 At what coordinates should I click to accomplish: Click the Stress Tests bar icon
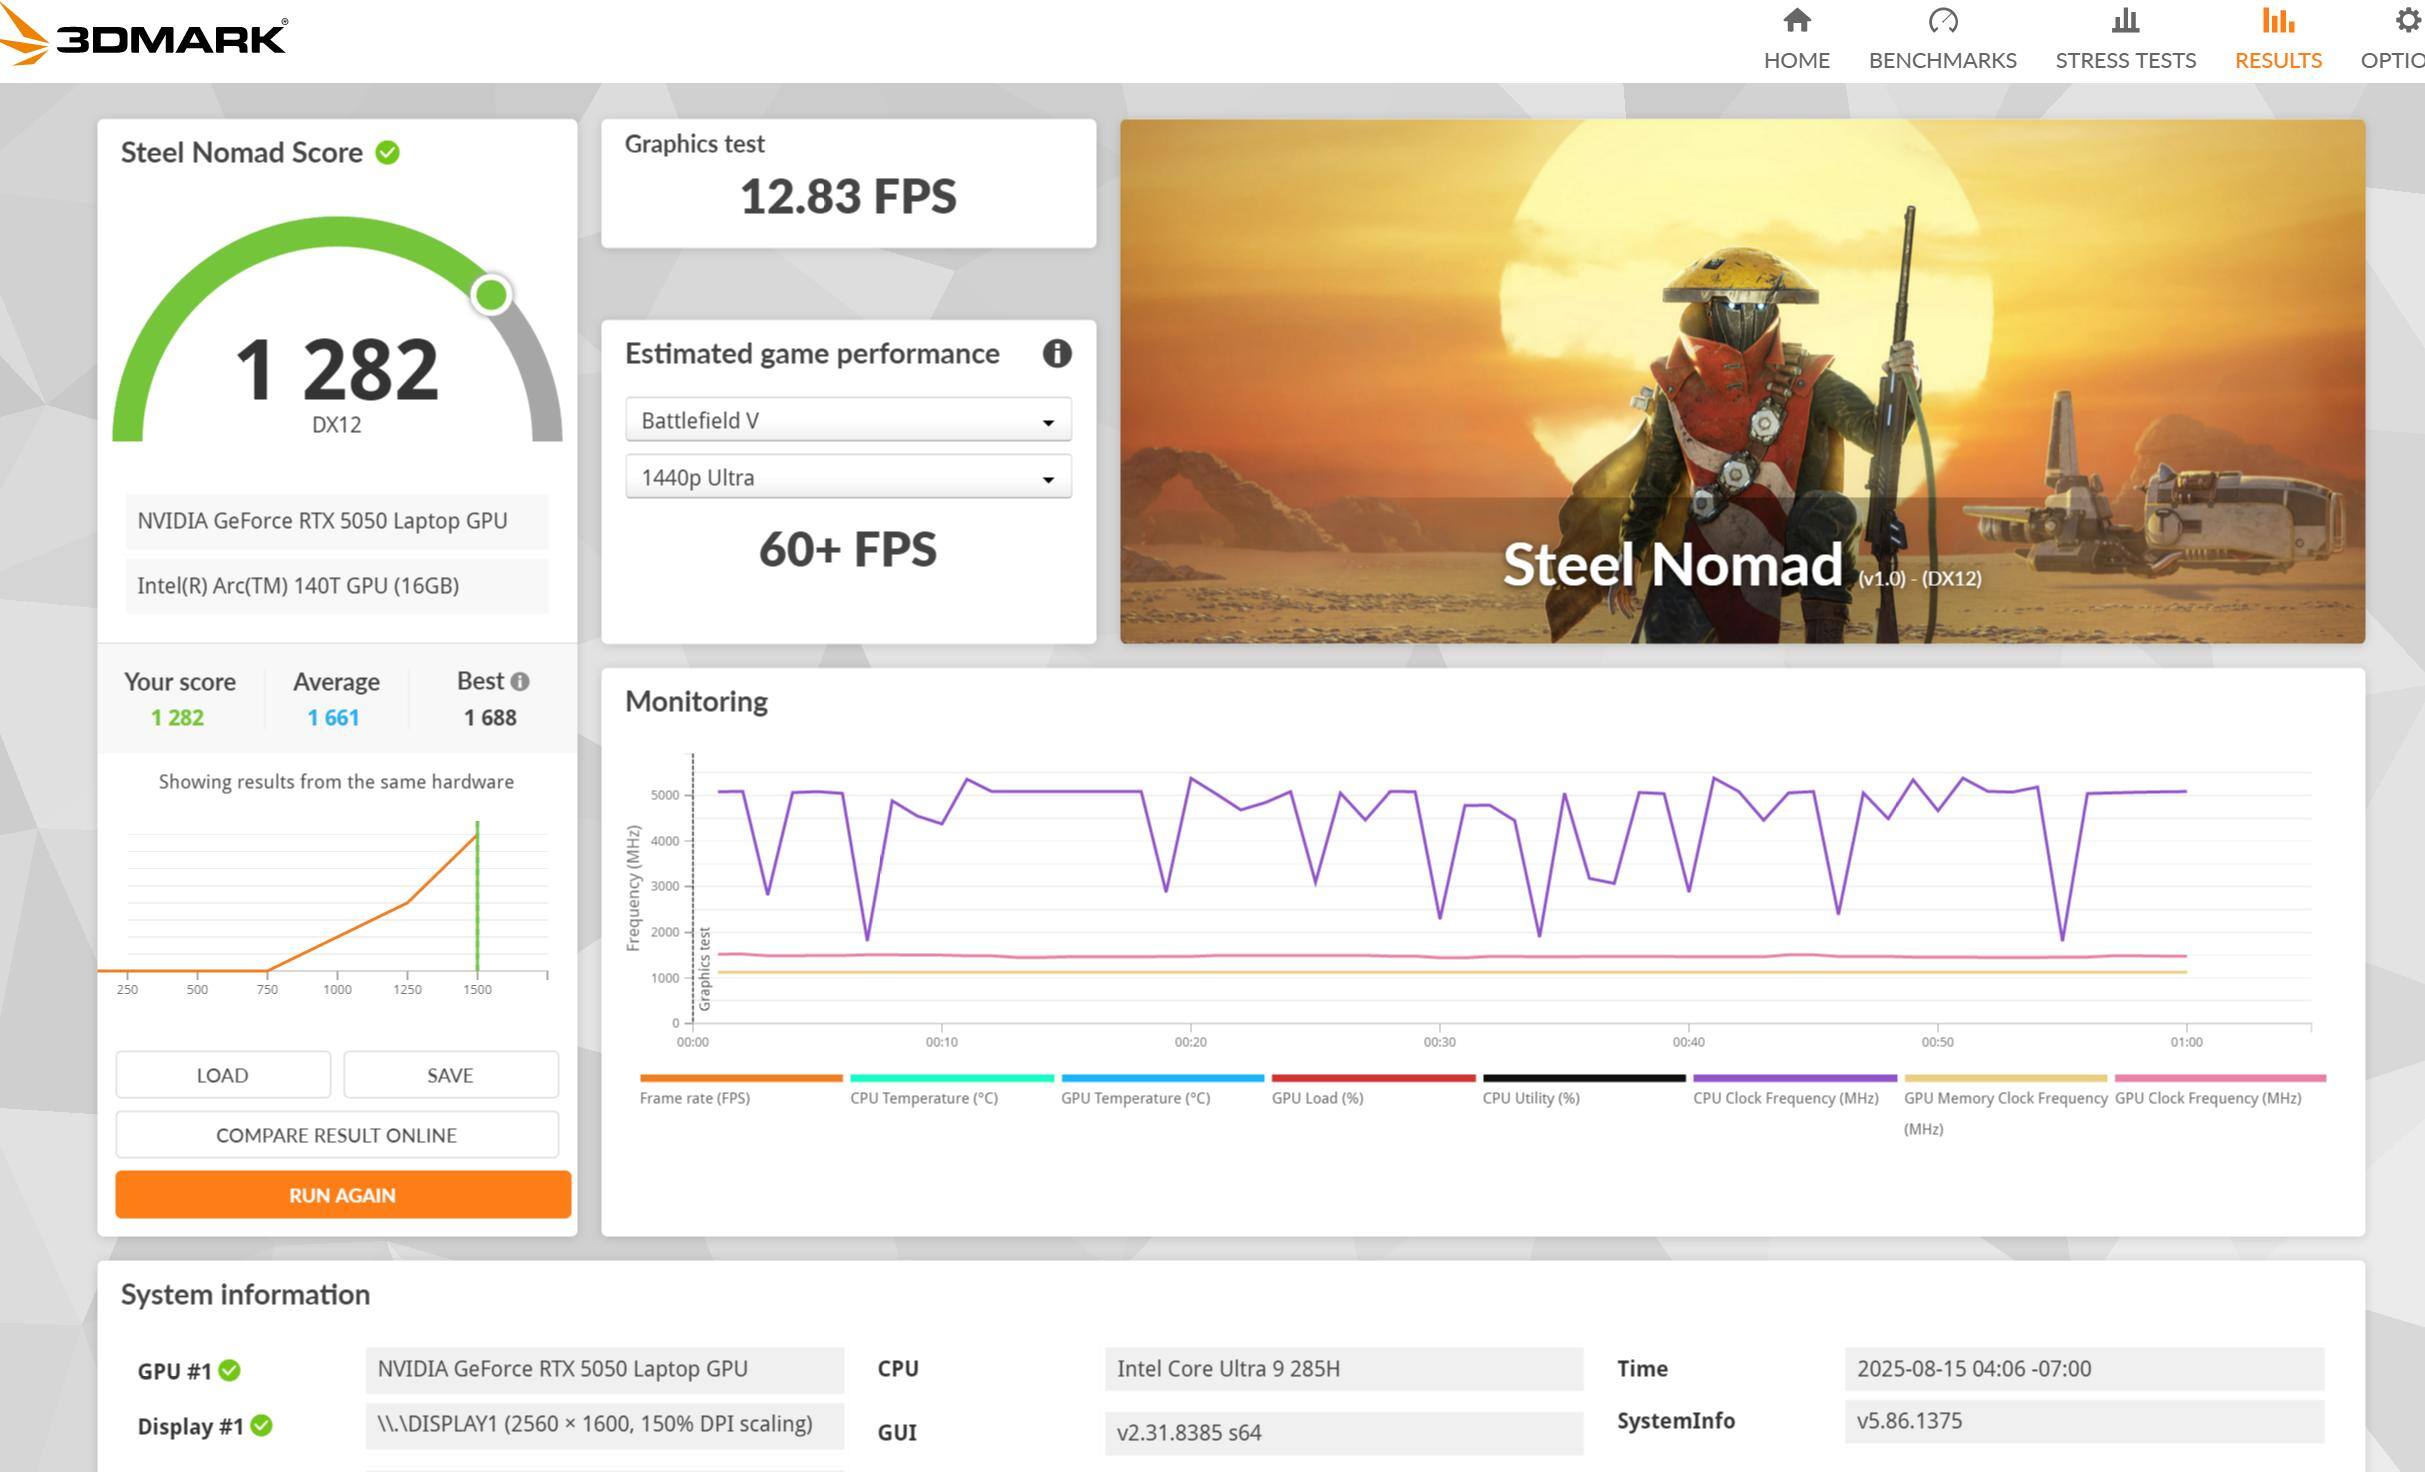click(2125, 21)
